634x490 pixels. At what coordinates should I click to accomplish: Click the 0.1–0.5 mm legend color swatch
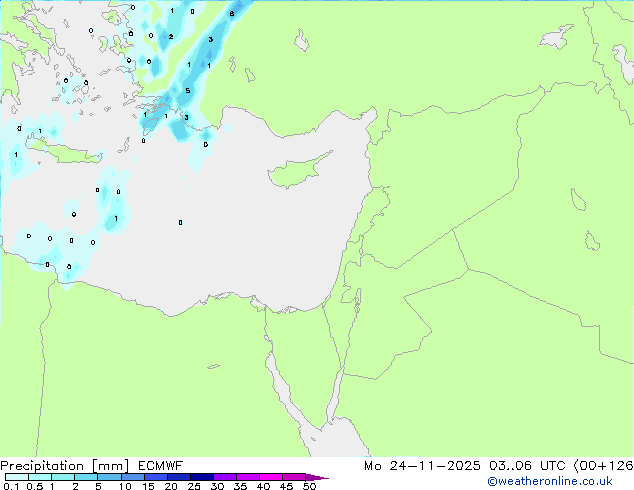coord(17,477)
